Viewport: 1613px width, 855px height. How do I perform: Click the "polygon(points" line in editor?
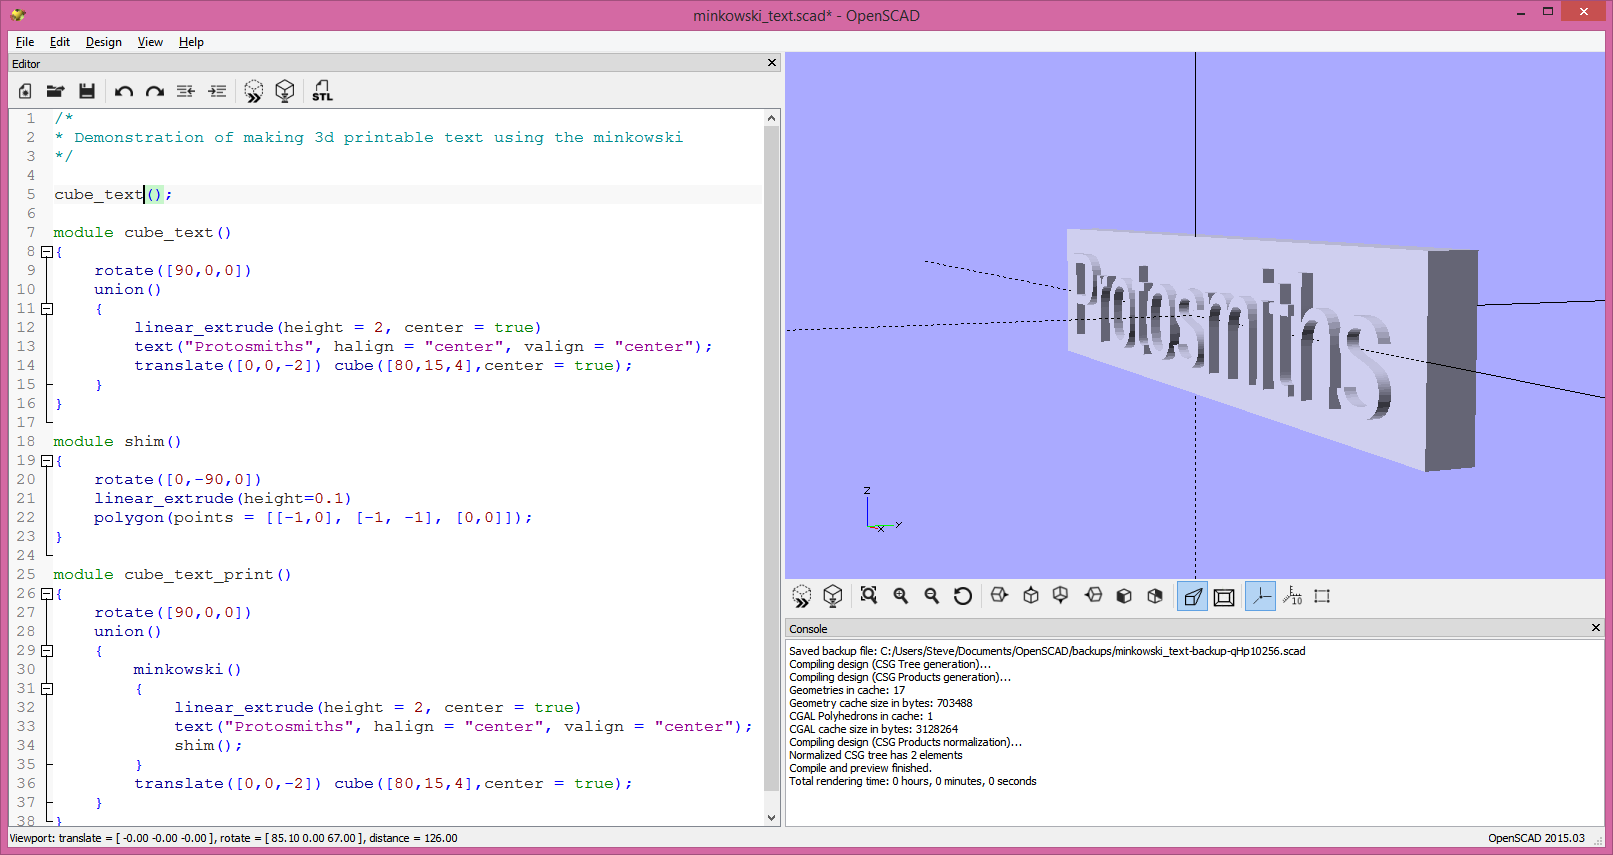[313, 517]
